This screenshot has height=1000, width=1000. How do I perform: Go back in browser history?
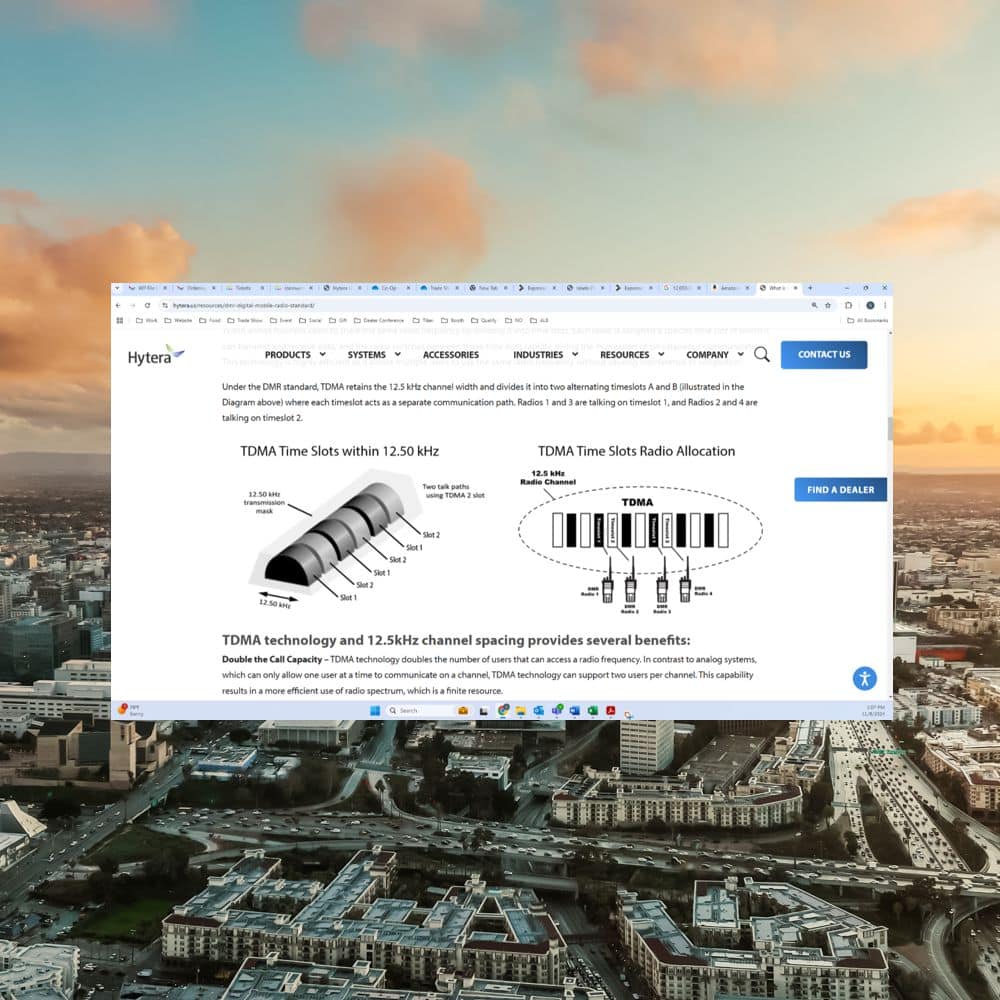point(118,305)
